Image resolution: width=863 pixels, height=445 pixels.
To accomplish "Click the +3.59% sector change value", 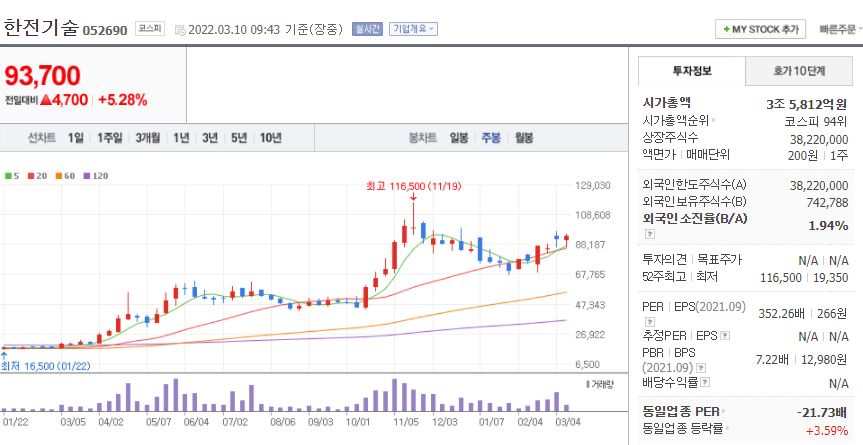I will [x=827, y=430].
